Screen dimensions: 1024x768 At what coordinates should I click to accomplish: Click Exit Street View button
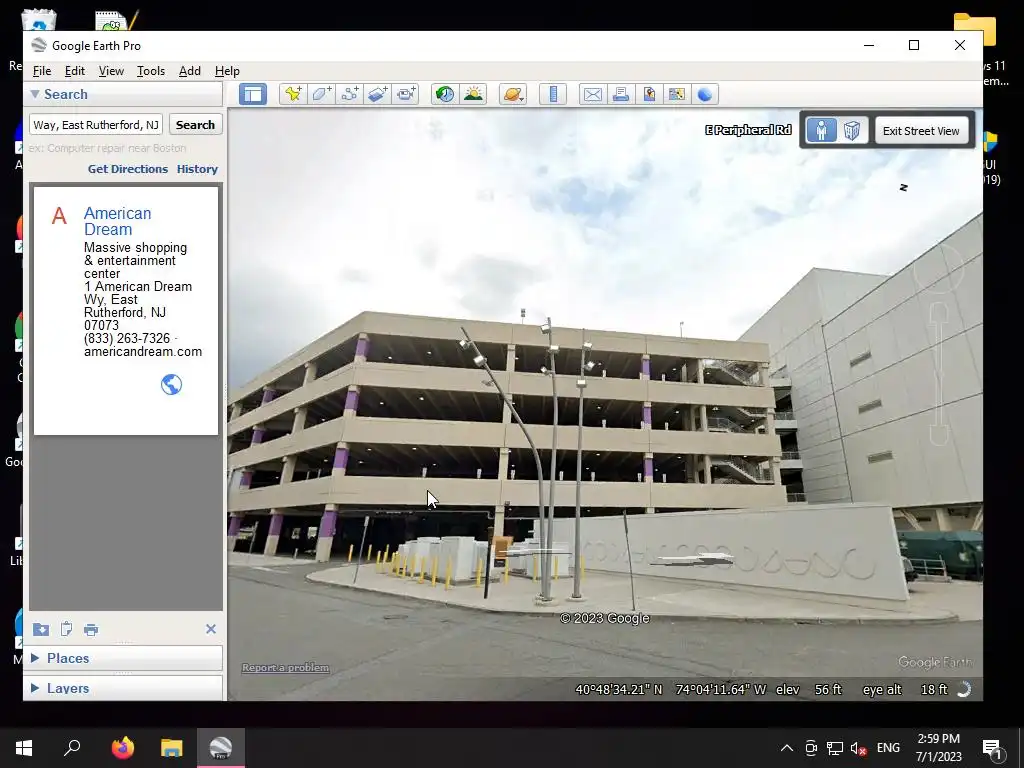click(x=921, y=131)
